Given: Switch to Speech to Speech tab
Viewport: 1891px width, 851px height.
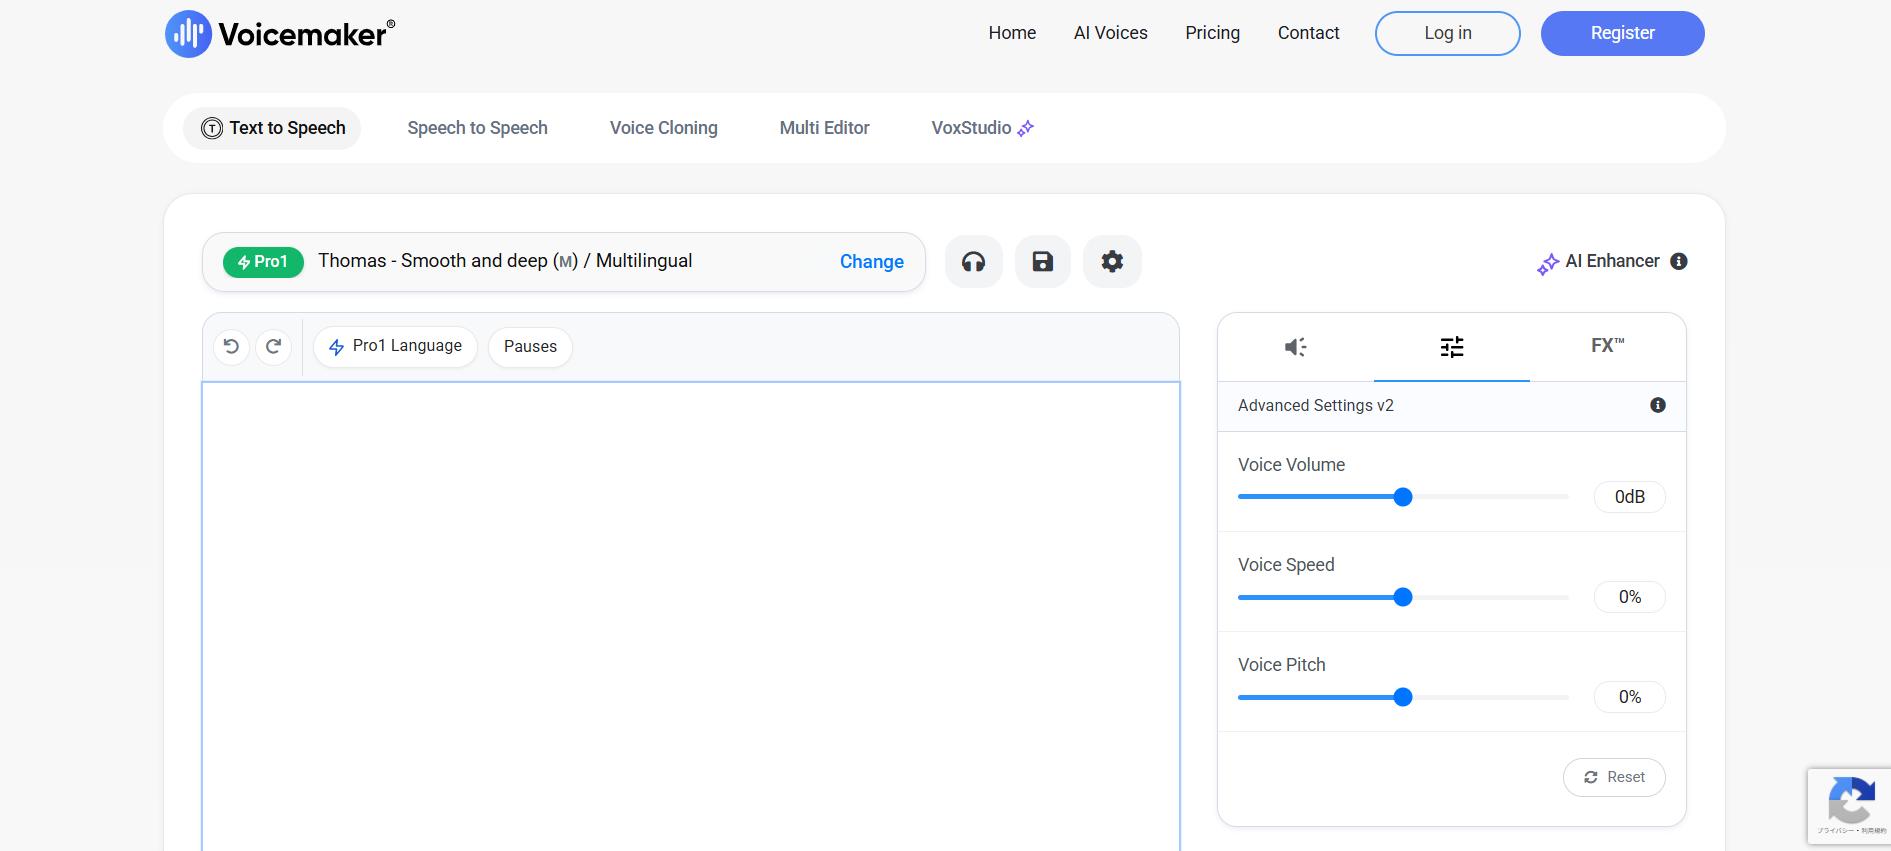Looking at the screenshot, I should click(x=477, y=128).
